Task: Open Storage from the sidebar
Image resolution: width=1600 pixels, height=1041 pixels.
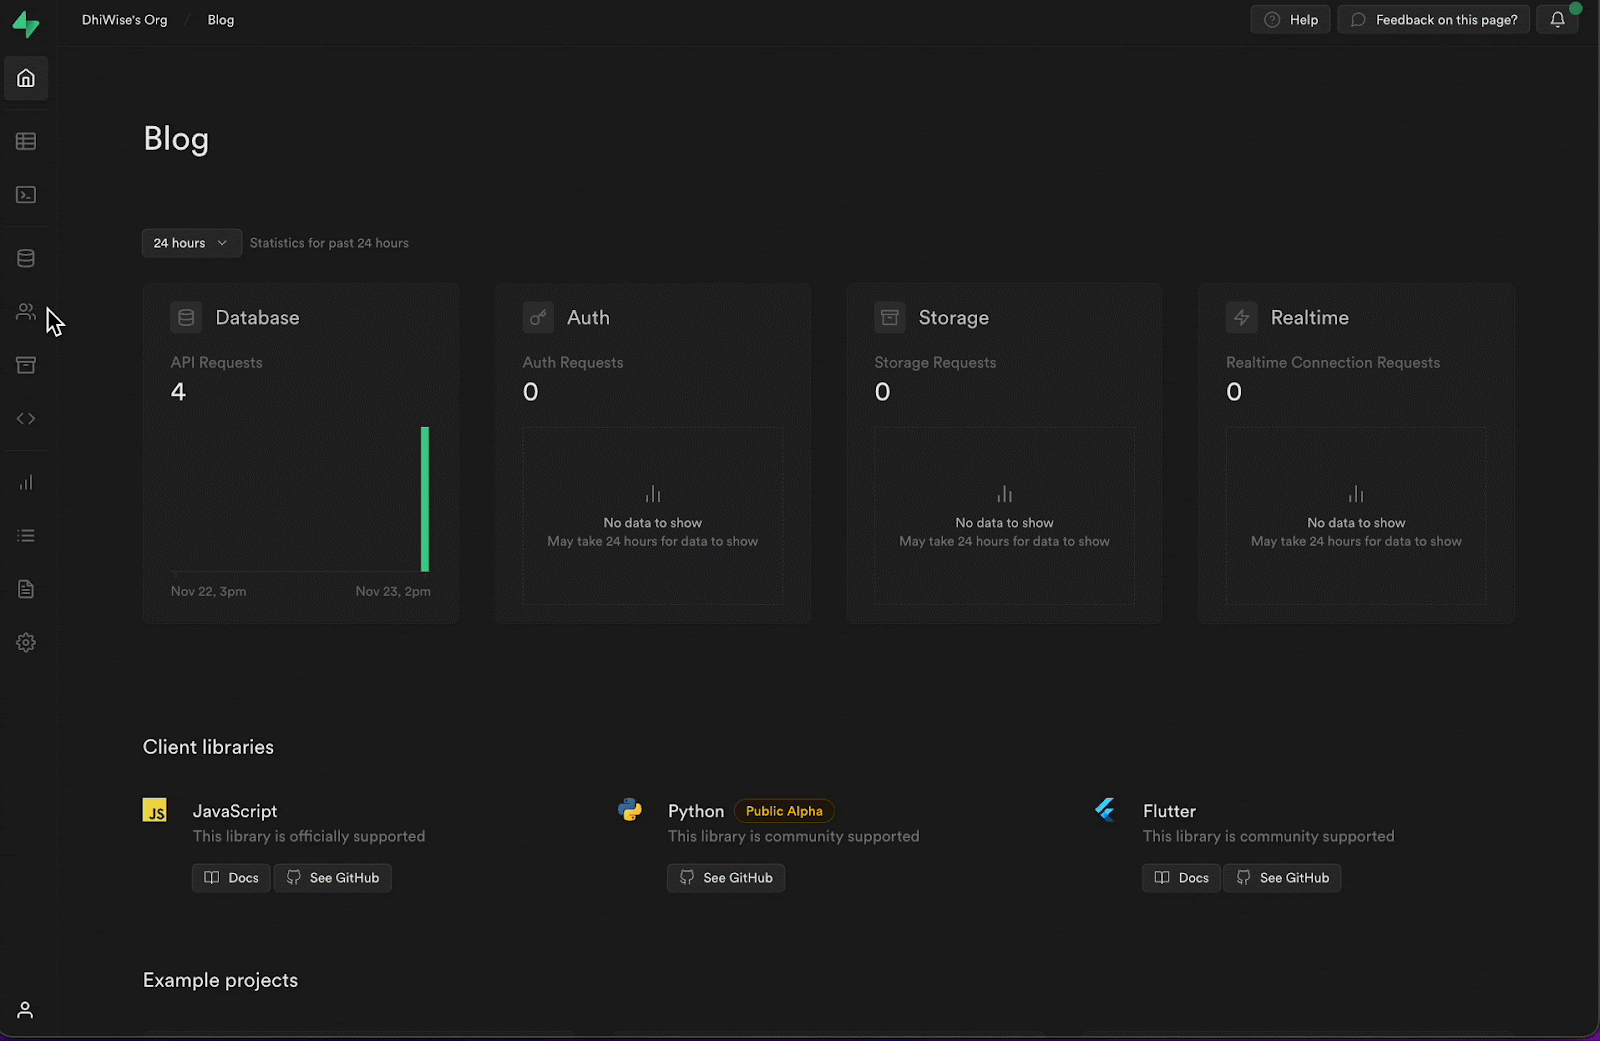Action: tap(26, 365)
